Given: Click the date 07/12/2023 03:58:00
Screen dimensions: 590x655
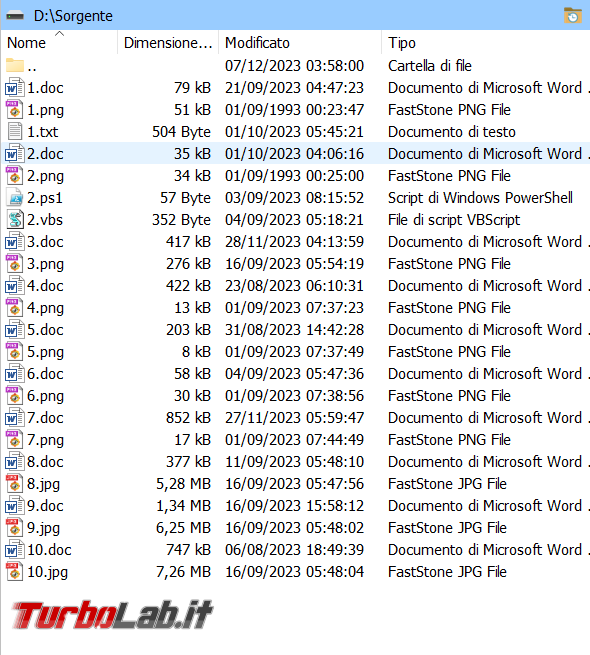Looking at the screenshot, I should [x=294, y=66].
